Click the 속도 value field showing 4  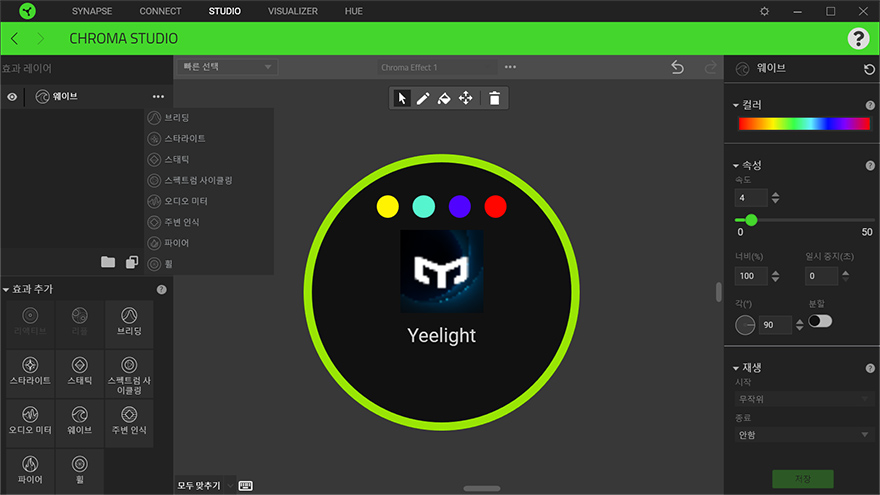point(750,198)
